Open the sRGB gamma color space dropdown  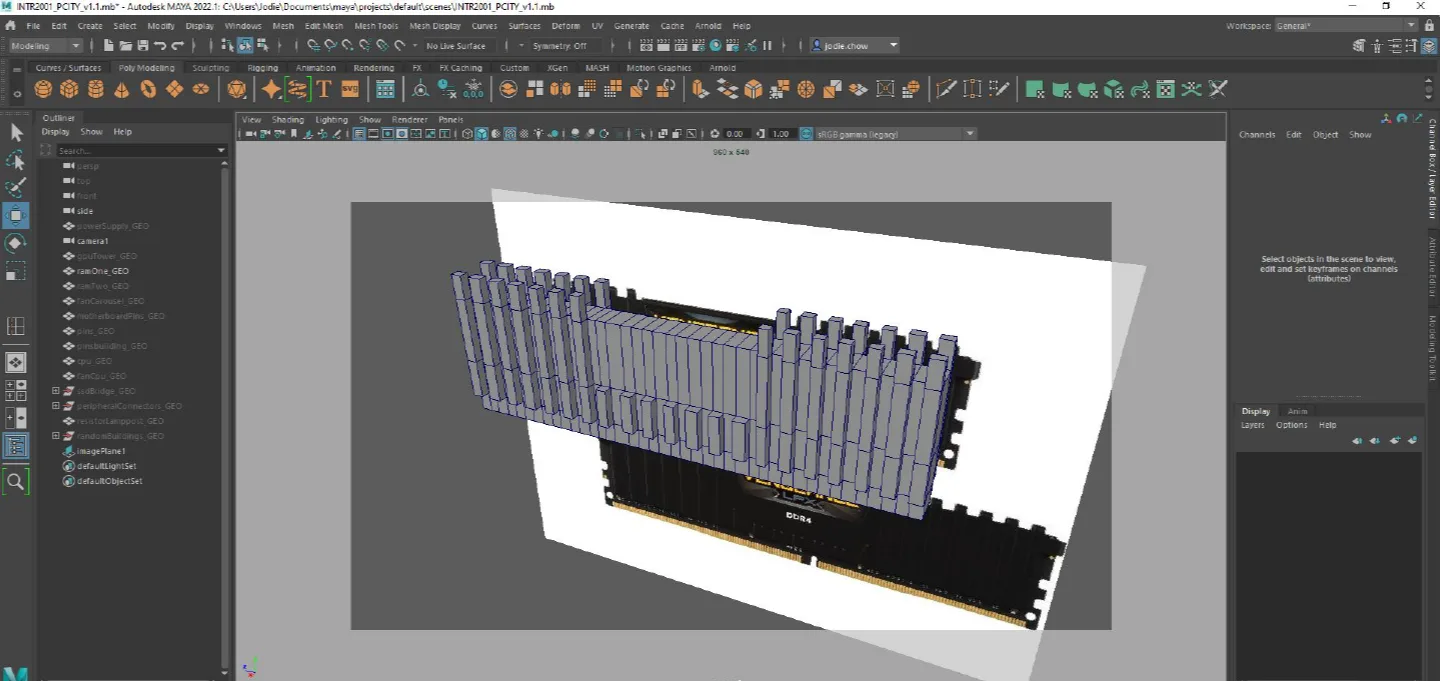895,133
